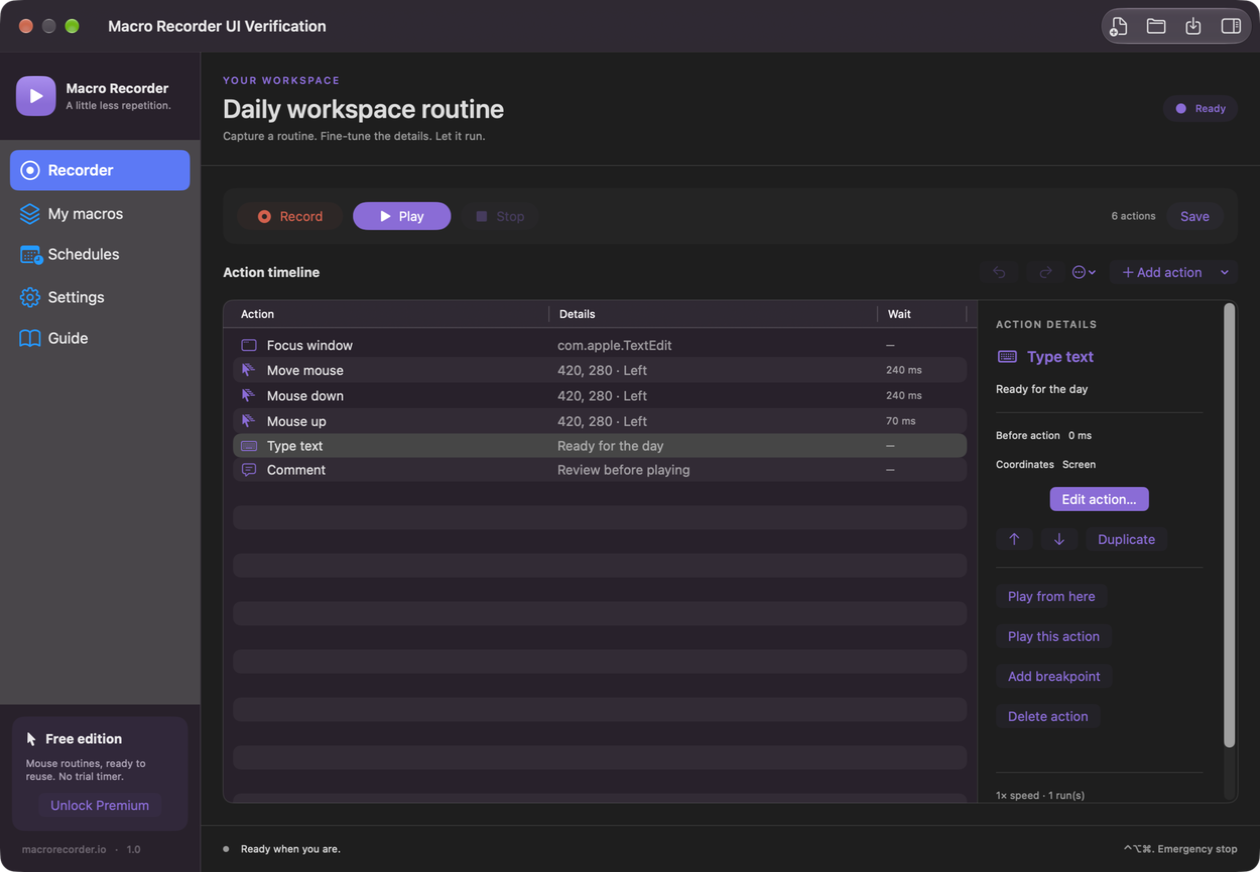Screen dimensions: 1260x872
Task: Toggle the right sidebar panel icon
Action: [x=1231, y=26]
